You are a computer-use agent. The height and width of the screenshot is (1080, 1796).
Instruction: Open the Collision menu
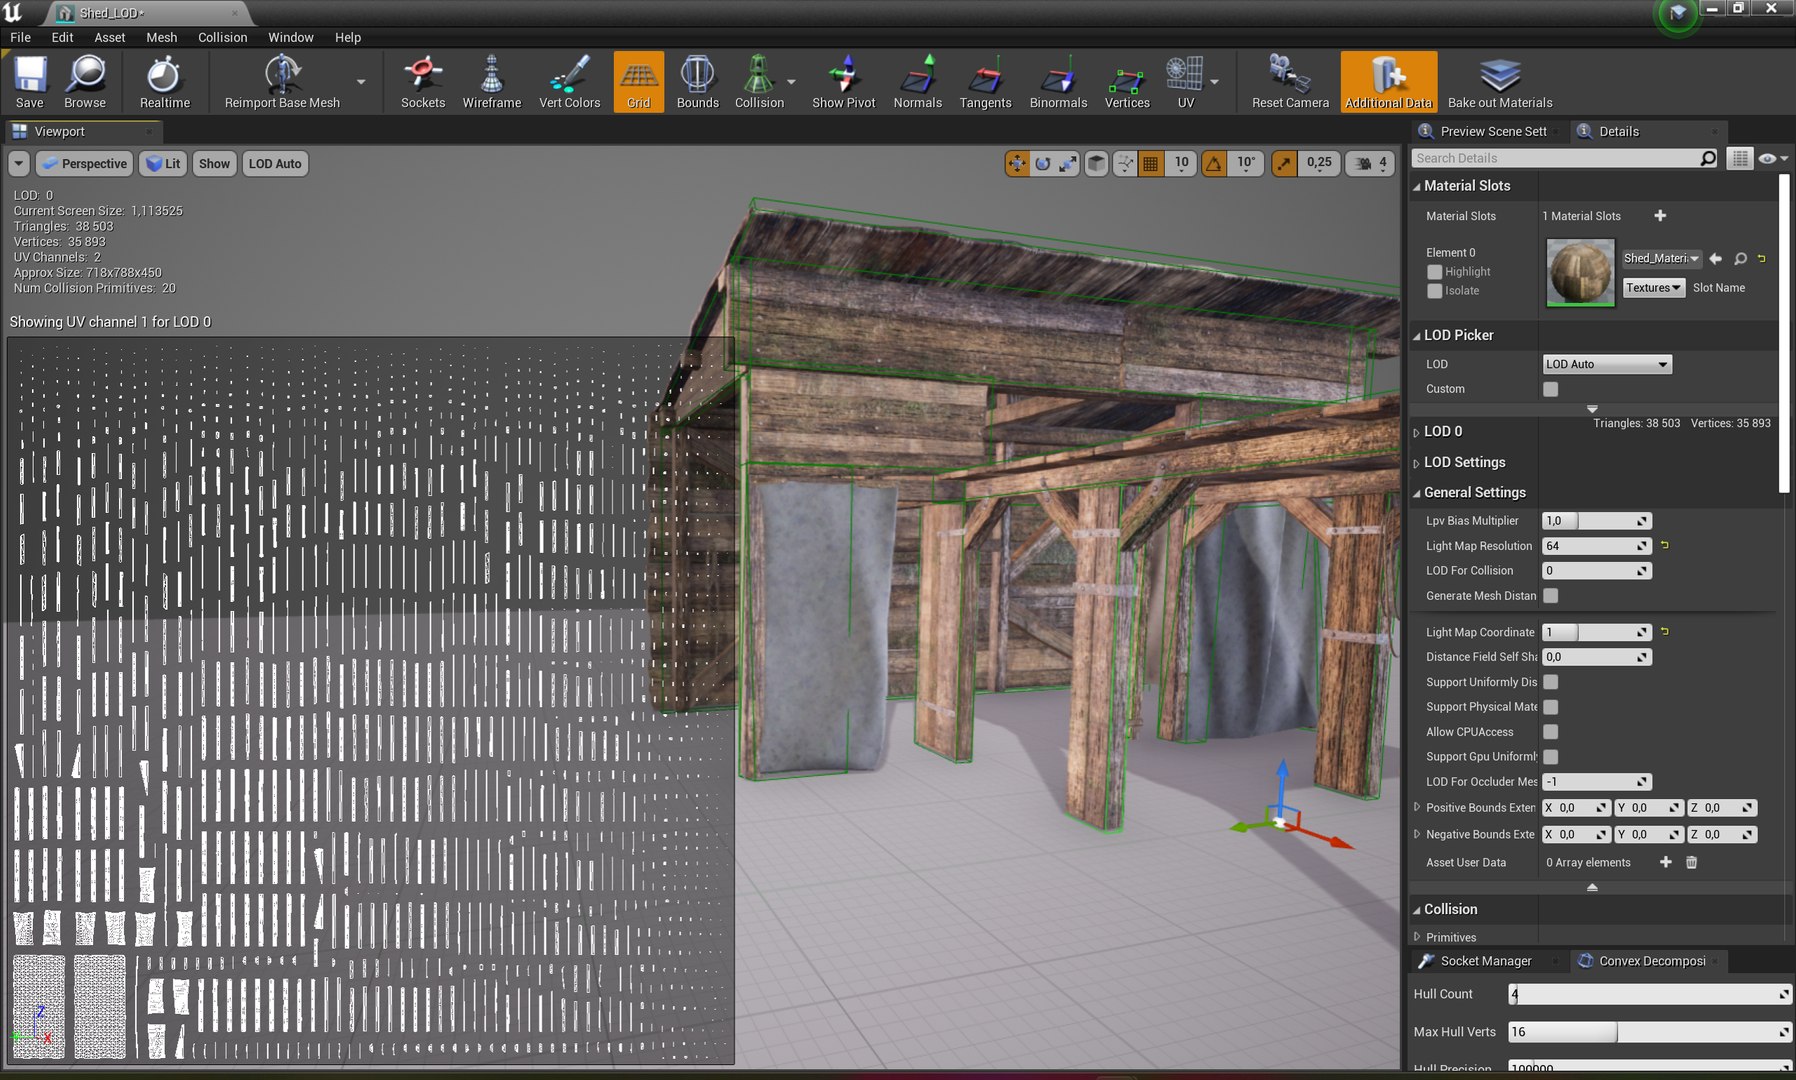(222, 37)
